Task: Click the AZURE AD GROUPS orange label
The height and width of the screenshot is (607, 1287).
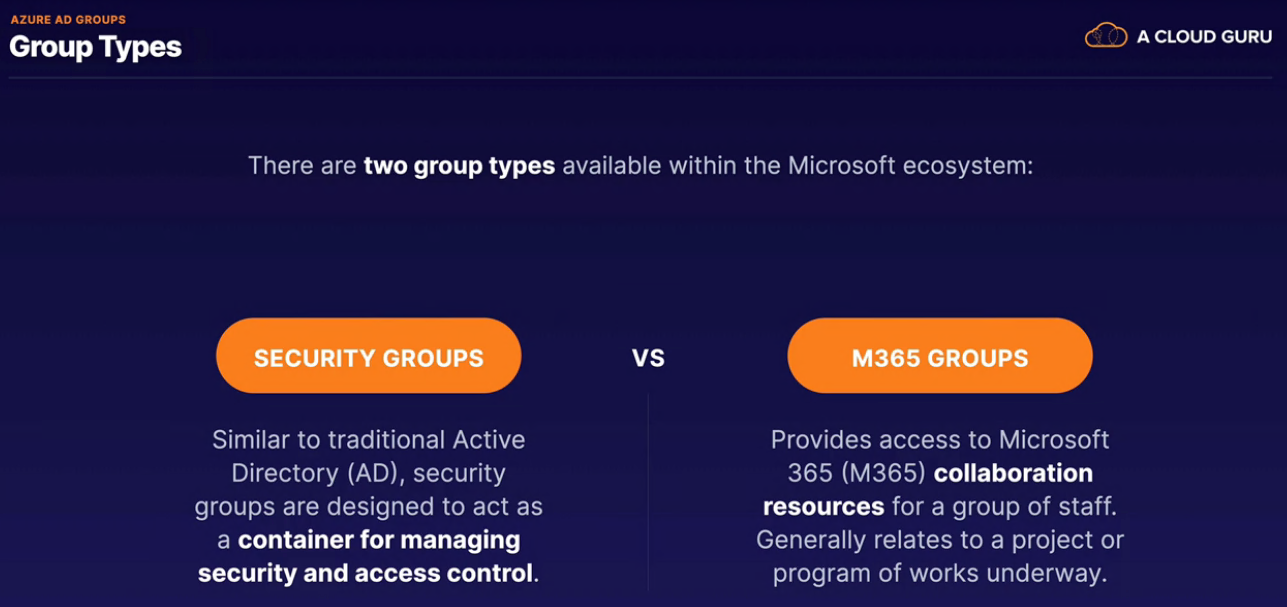Action: tap(68, 19)
